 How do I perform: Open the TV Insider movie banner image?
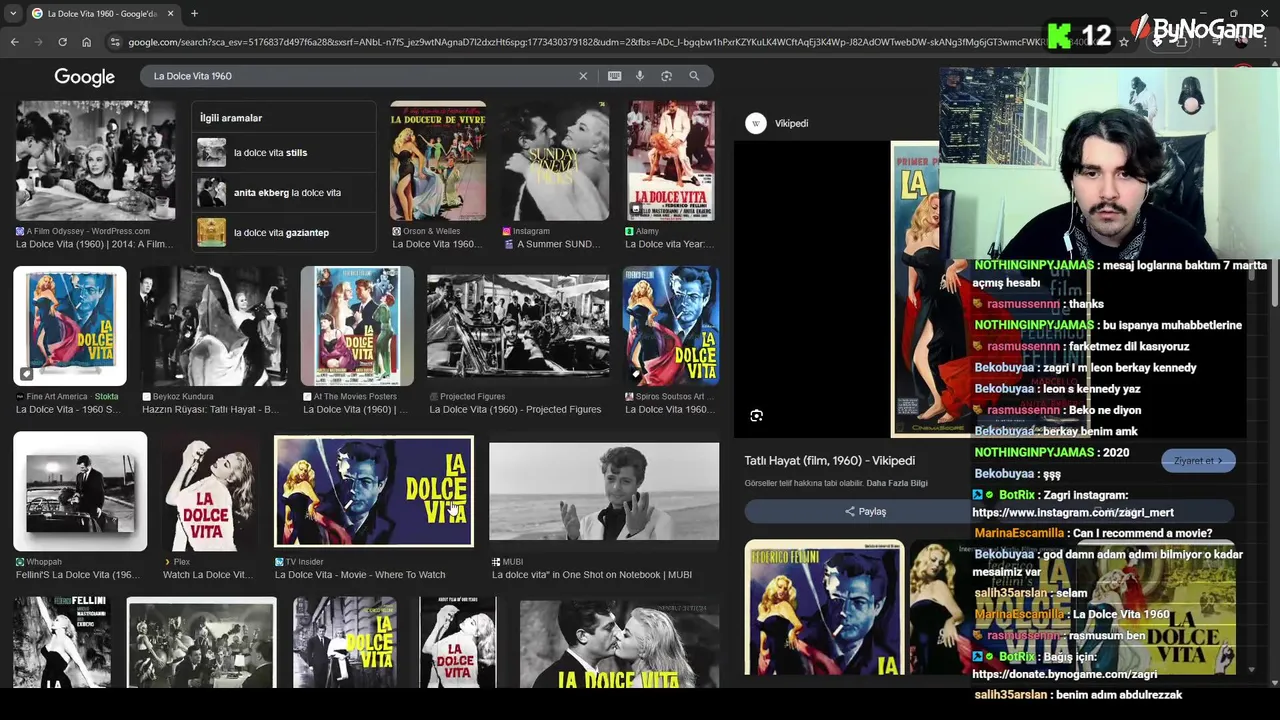(x=373, y=491)
